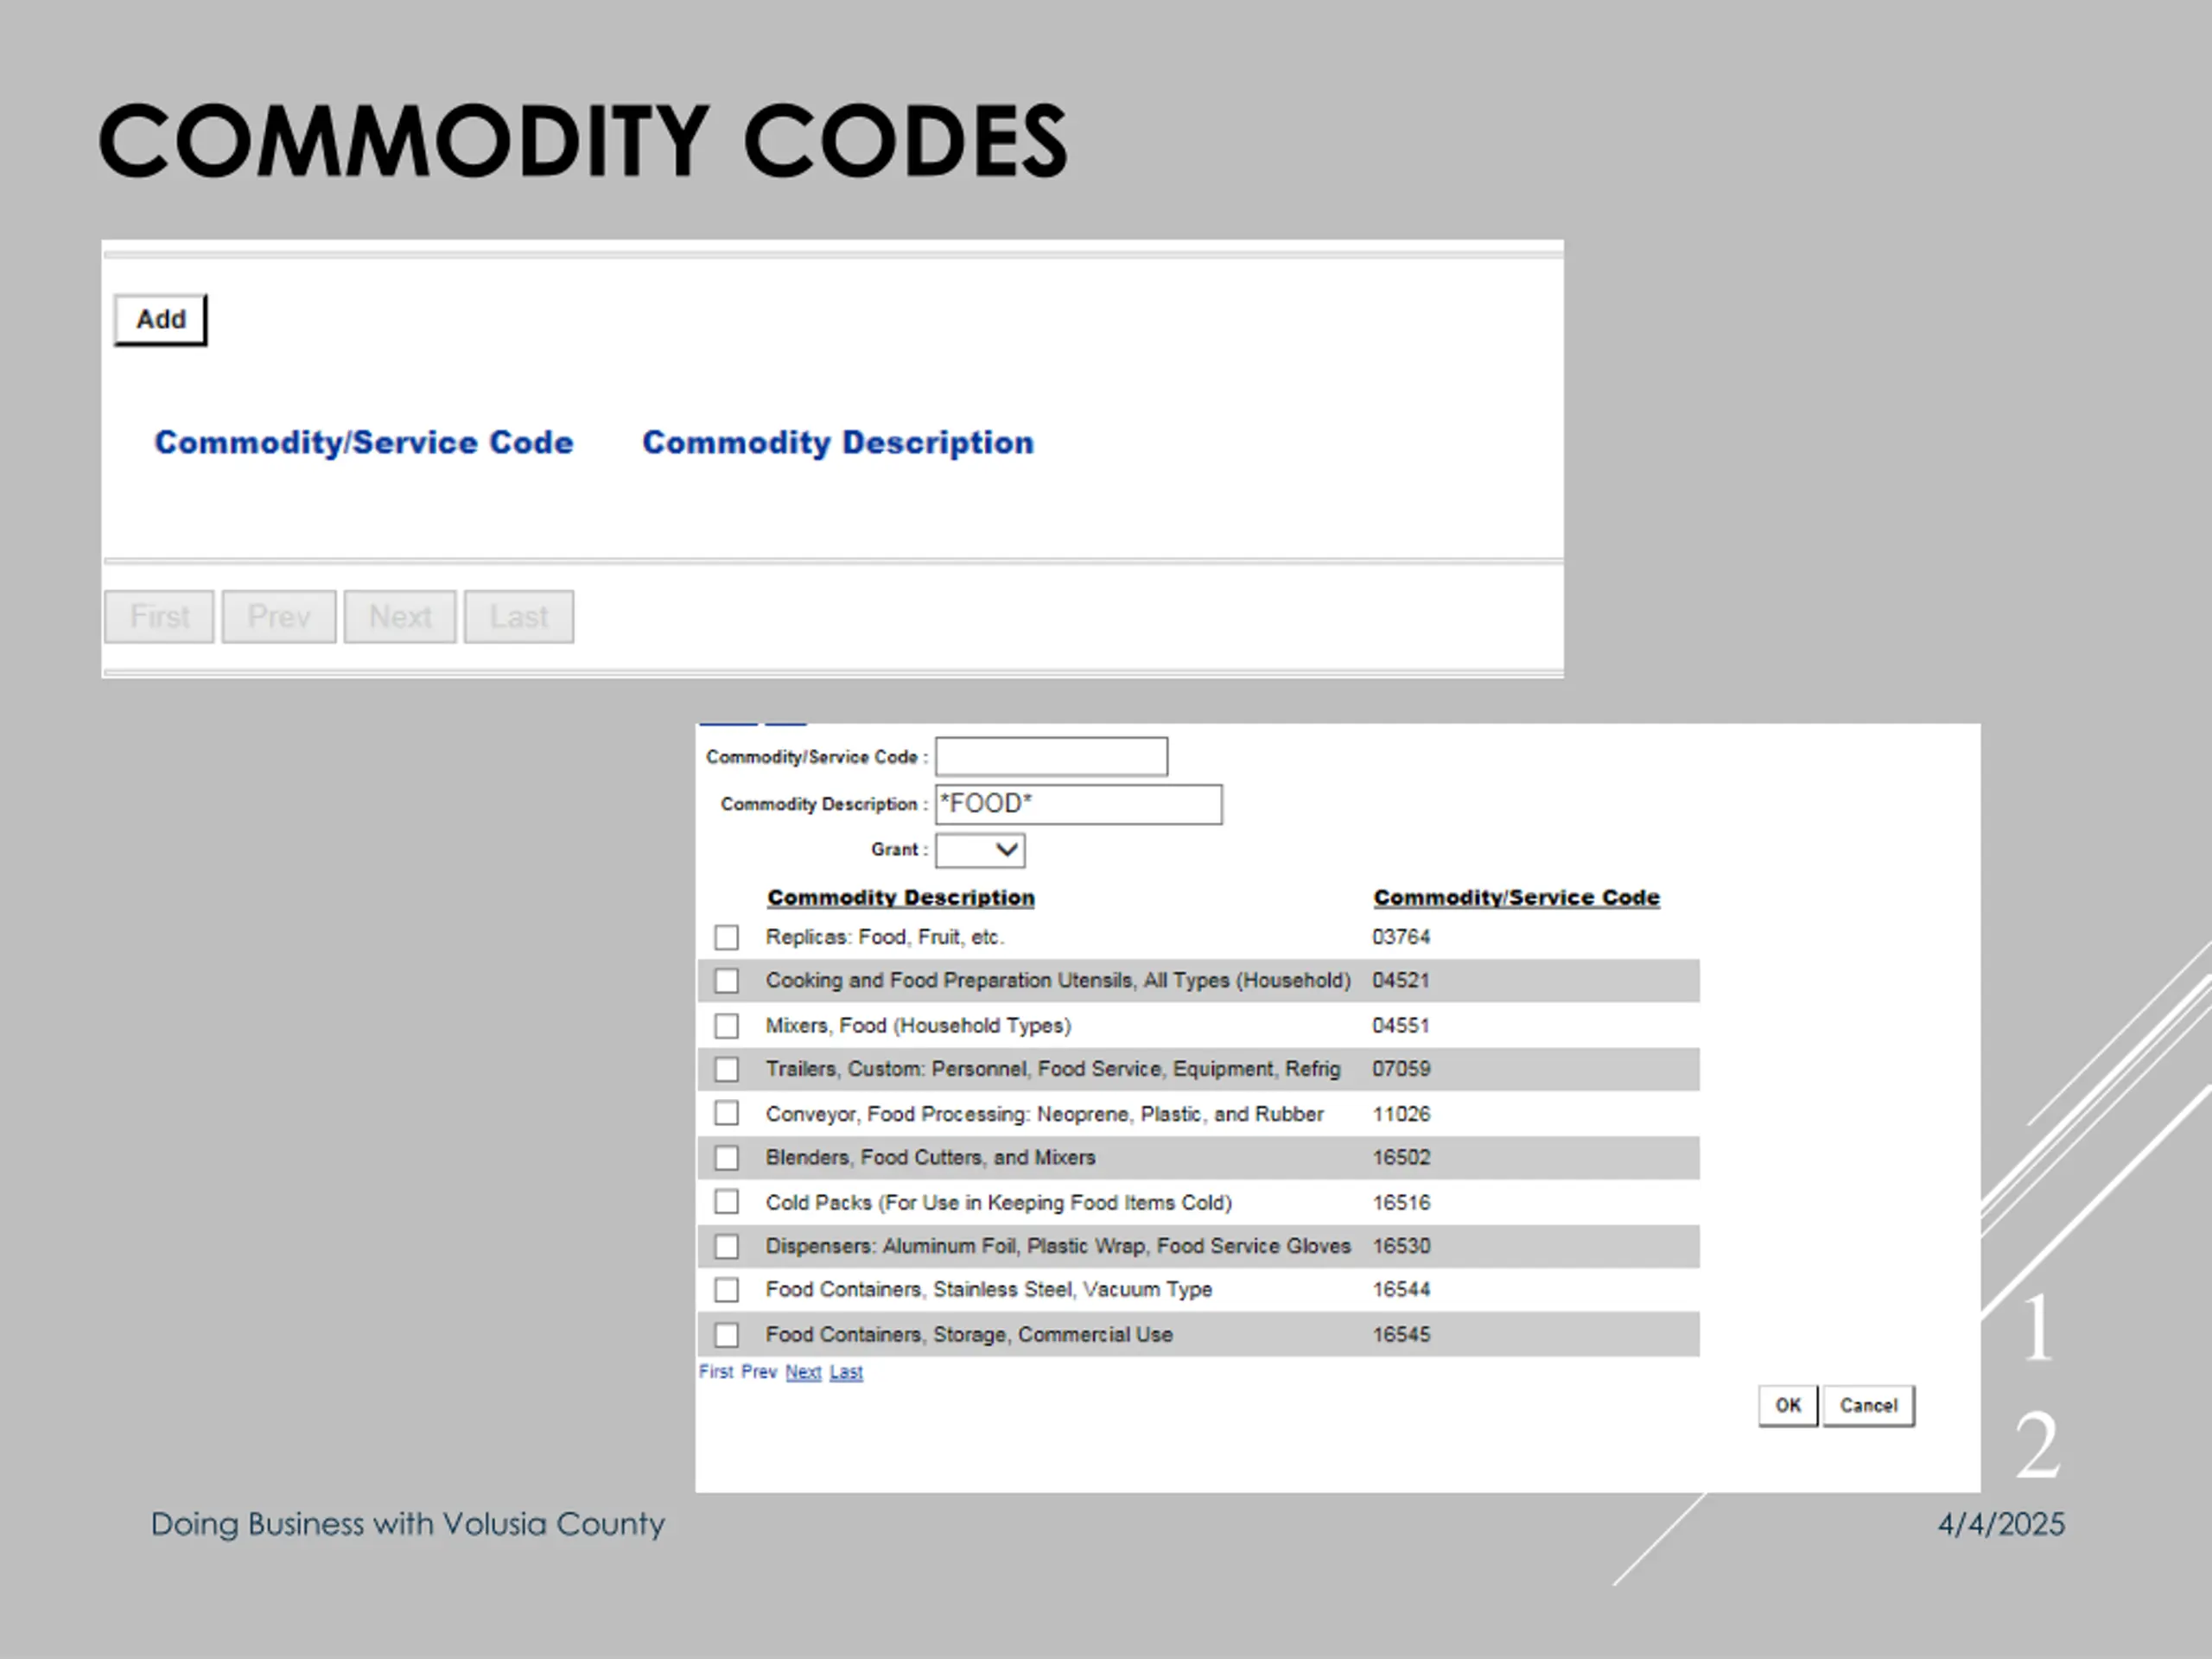
Task: Click 'Mixers, Food (Household Types)' description
Action: 918,1026
